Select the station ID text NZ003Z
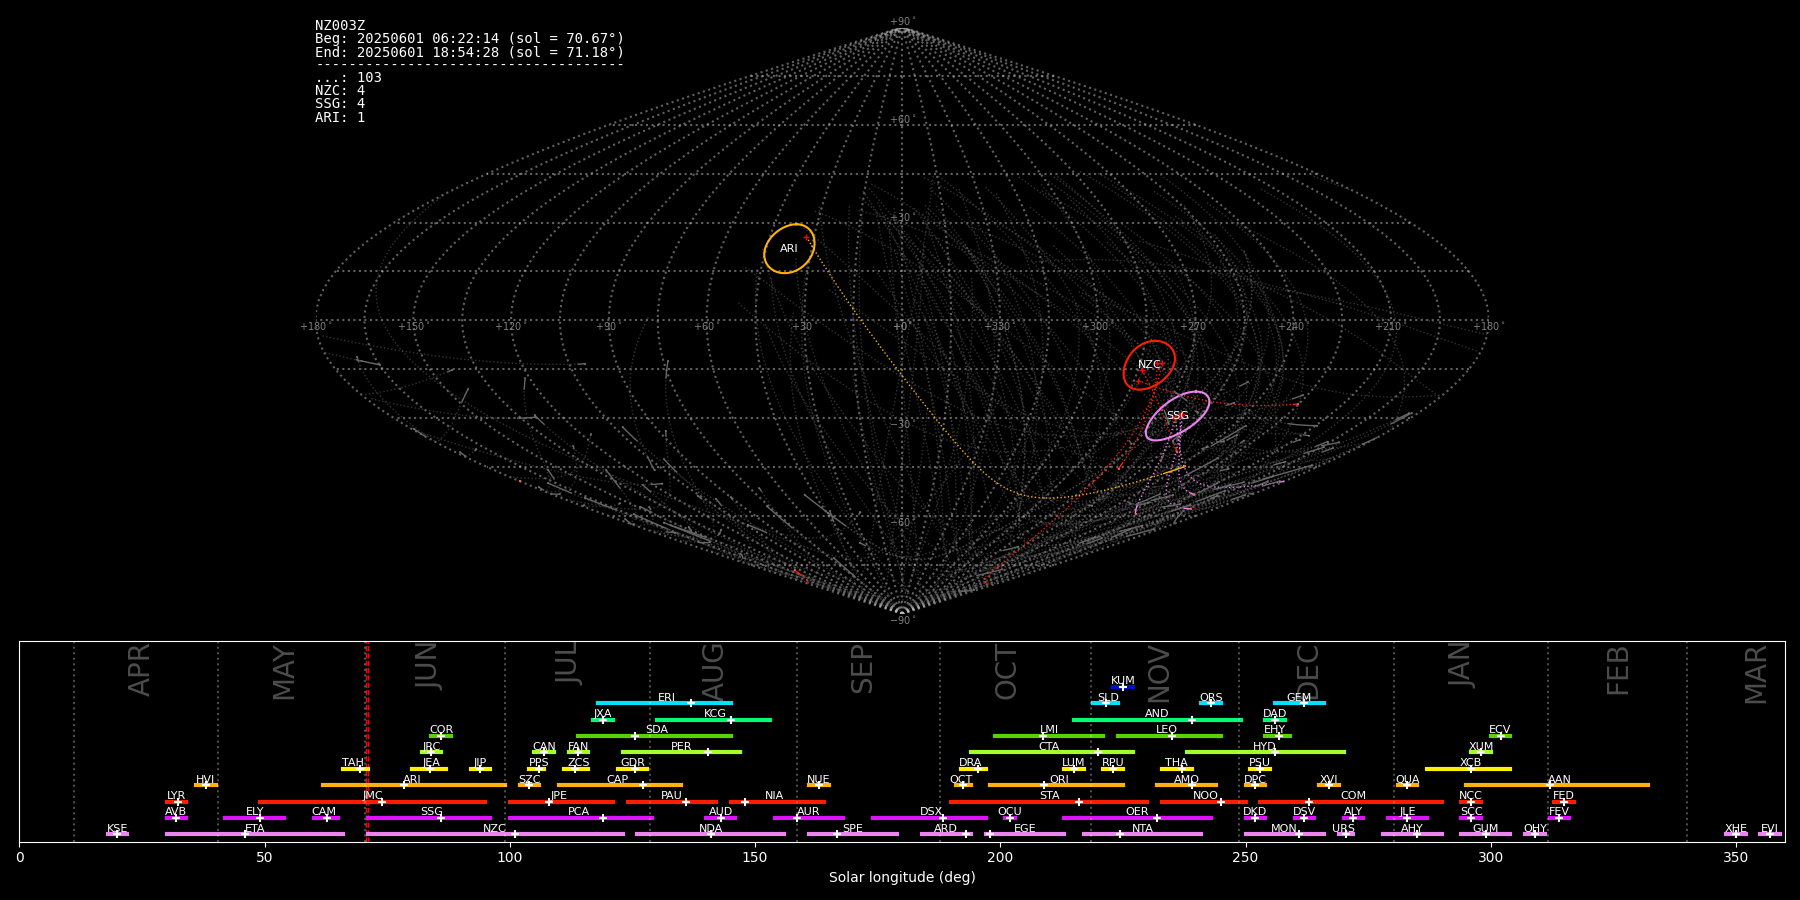Screen dimensions: 1800x900 (x=340, y=26)
